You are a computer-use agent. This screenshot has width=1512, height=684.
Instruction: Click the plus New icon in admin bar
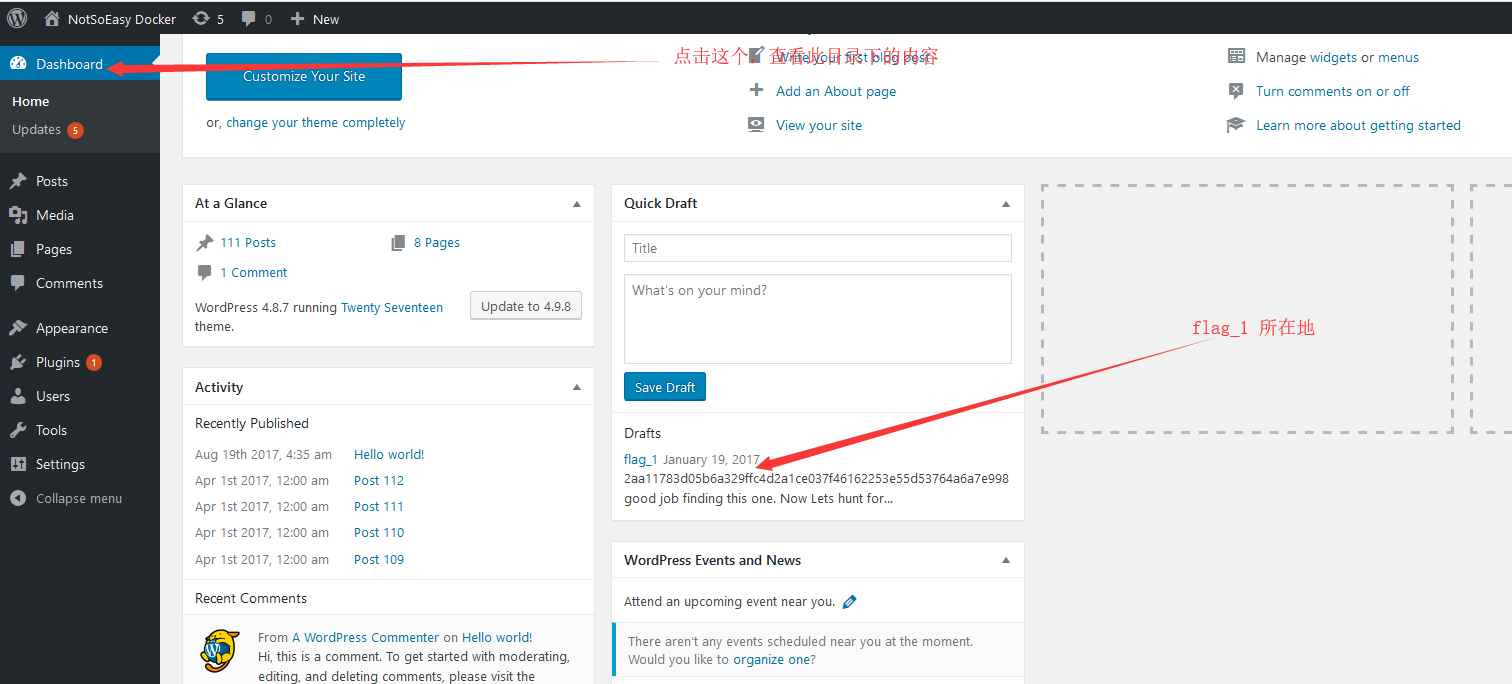point(297,18)
